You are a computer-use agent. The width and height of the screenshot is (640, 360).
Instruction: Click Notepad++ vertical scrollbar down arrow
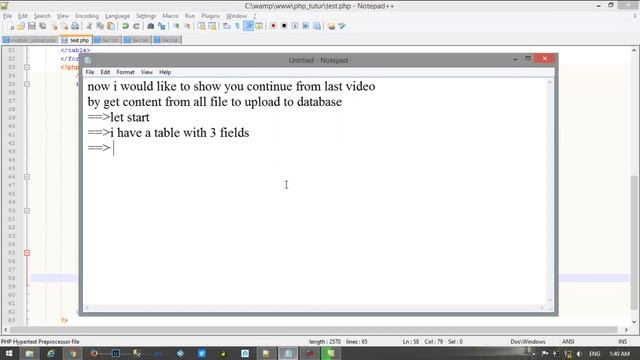634,322
